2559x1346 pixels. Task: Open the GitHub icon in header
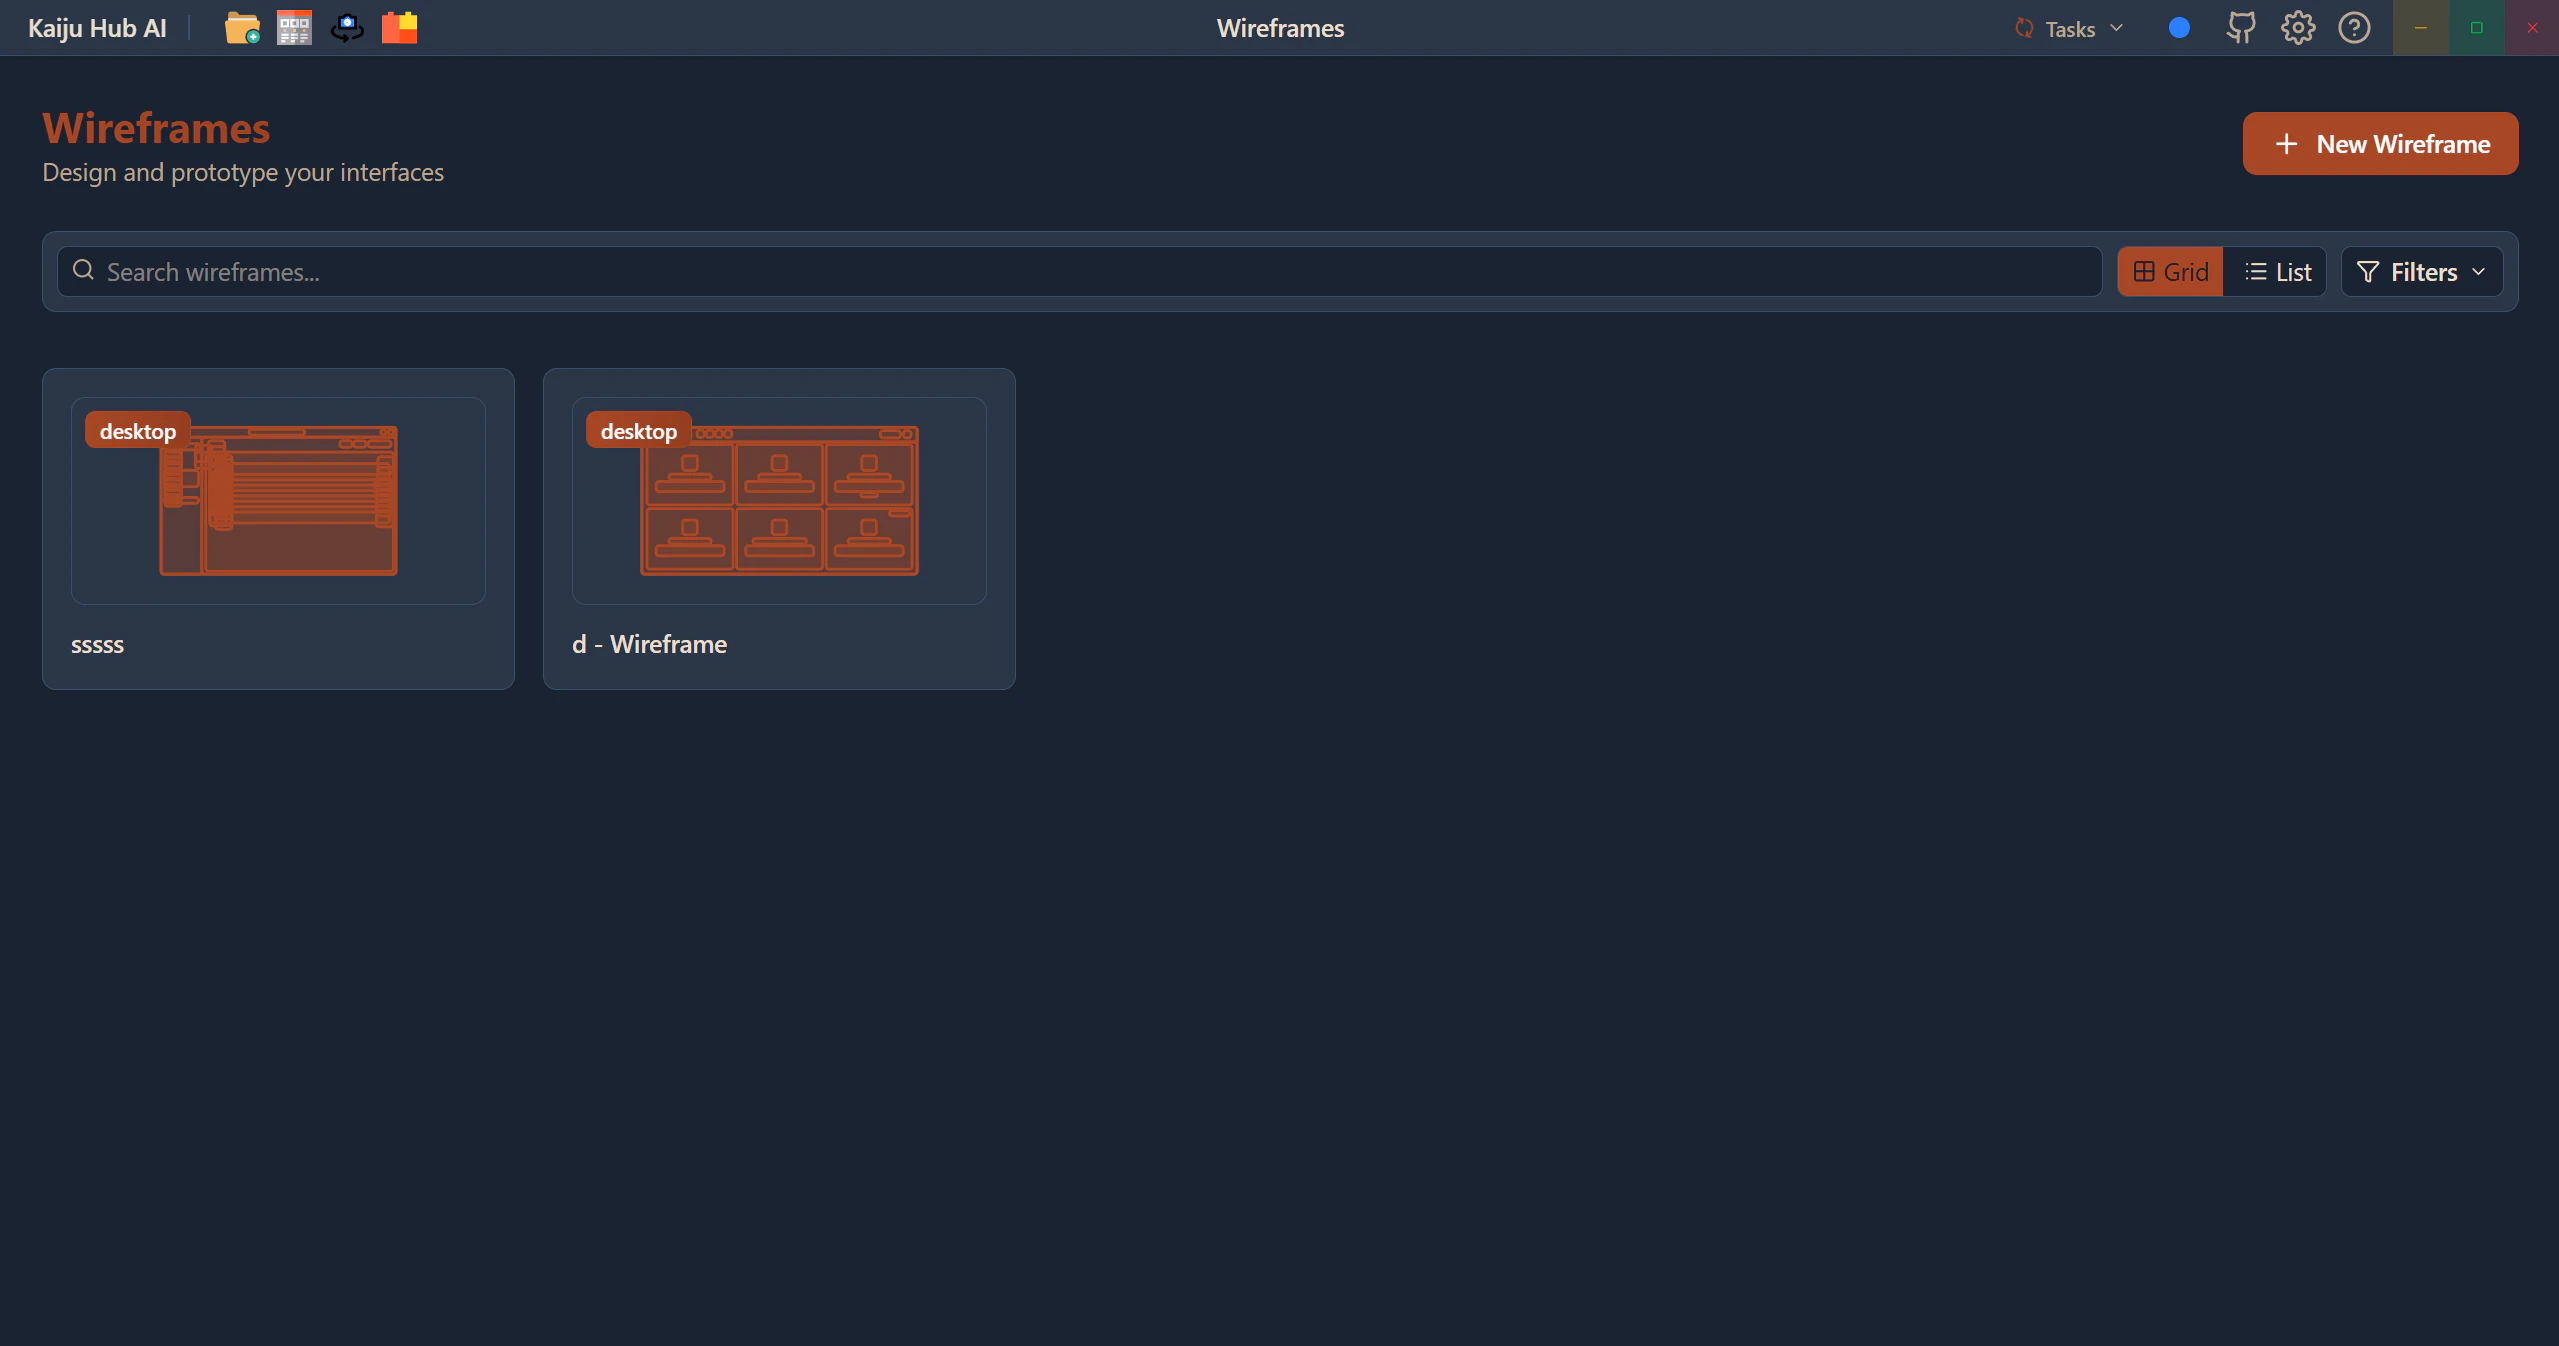[x=2241, y=28]
